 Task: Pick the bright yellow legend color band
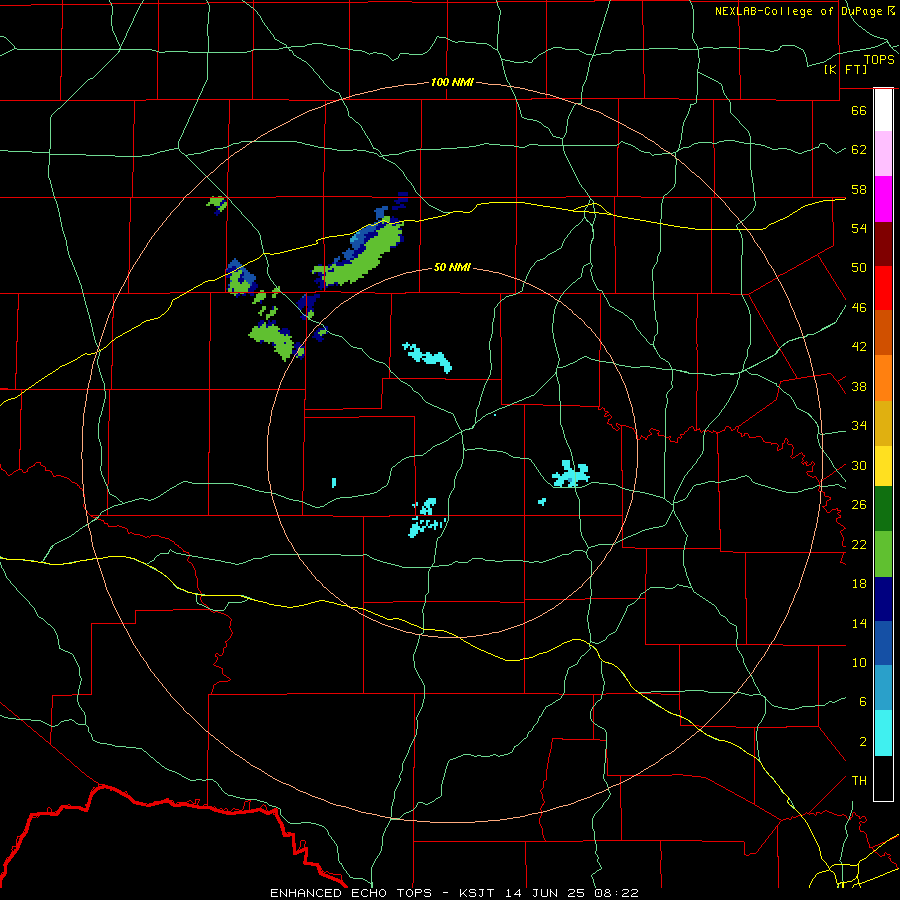click(x=883, y=466)
